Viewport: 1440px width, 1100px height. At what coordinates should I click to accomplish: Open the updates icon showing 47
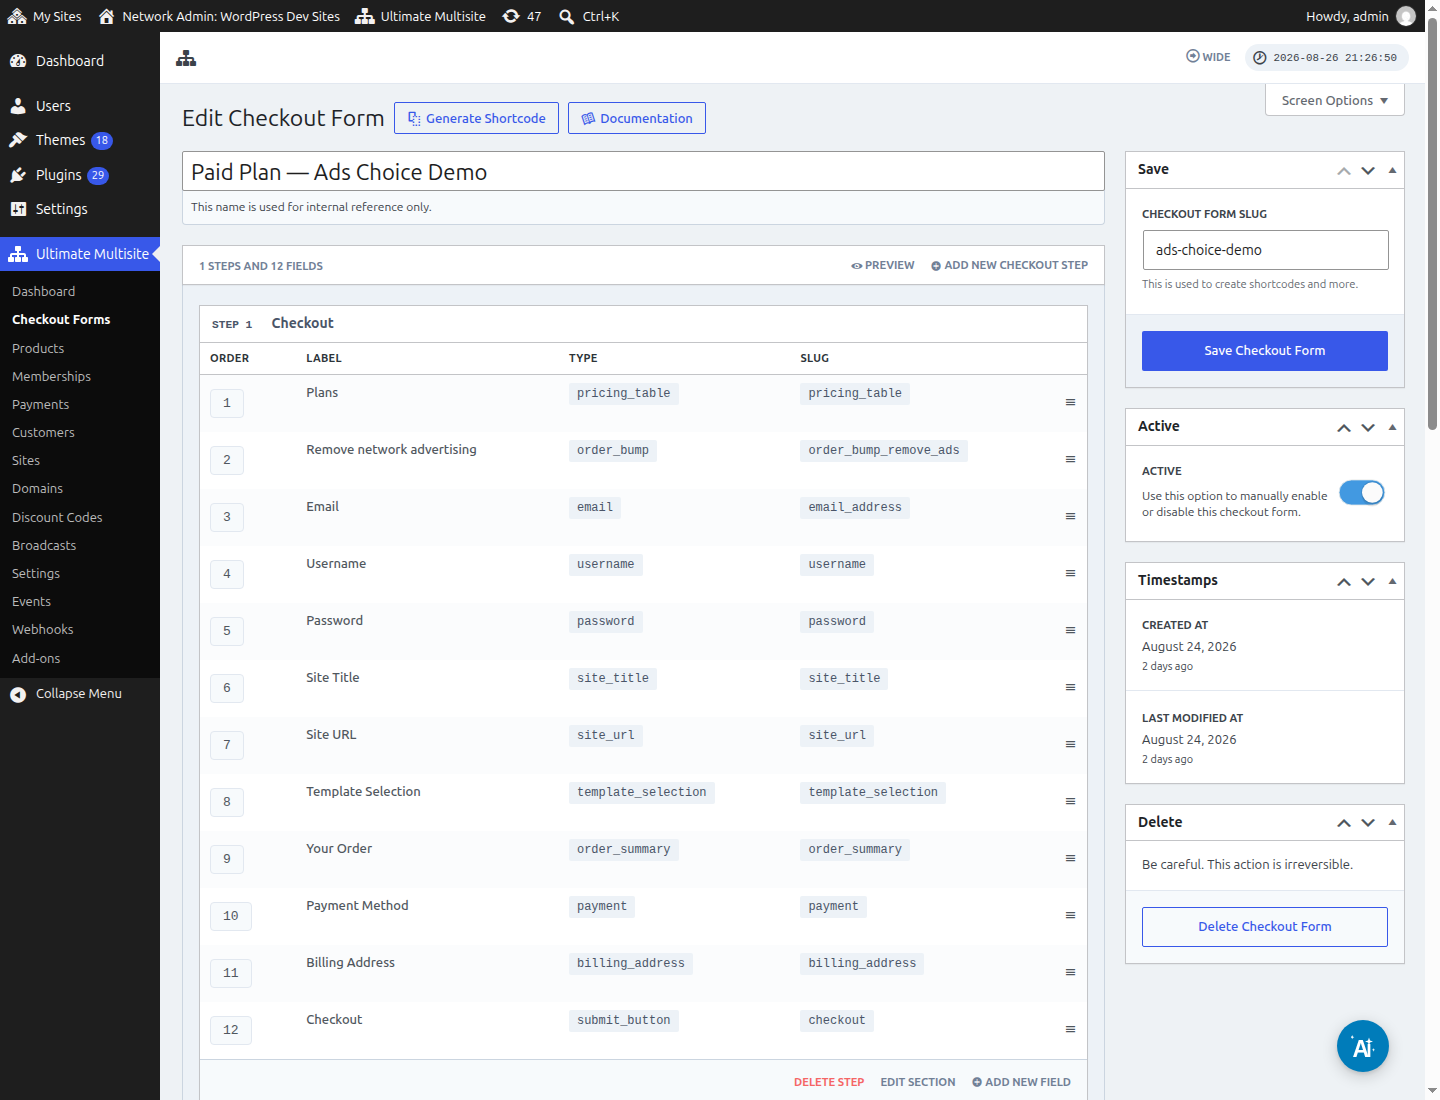coord(521,16)
